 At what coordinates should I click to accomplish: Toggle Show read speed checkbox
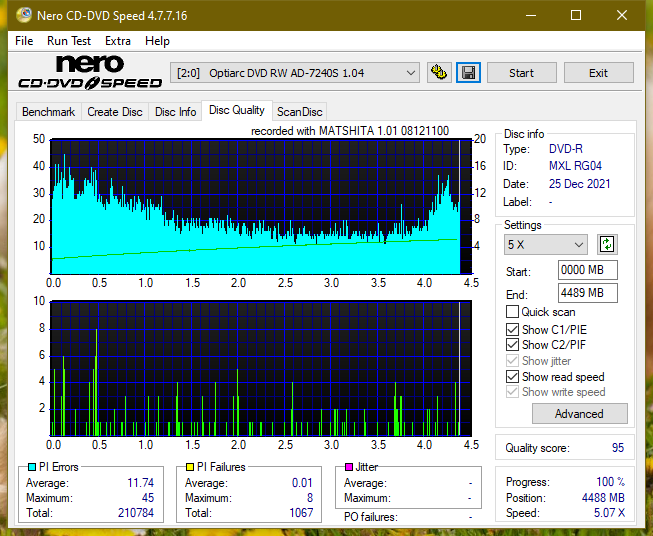pyautogui.click(x=512, y=376)
